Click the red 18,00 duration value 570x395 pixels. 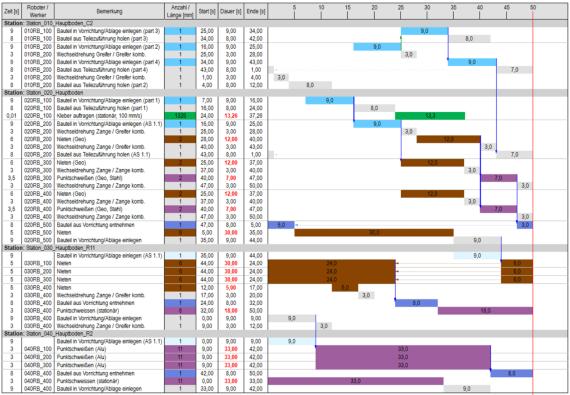[231, 311]
